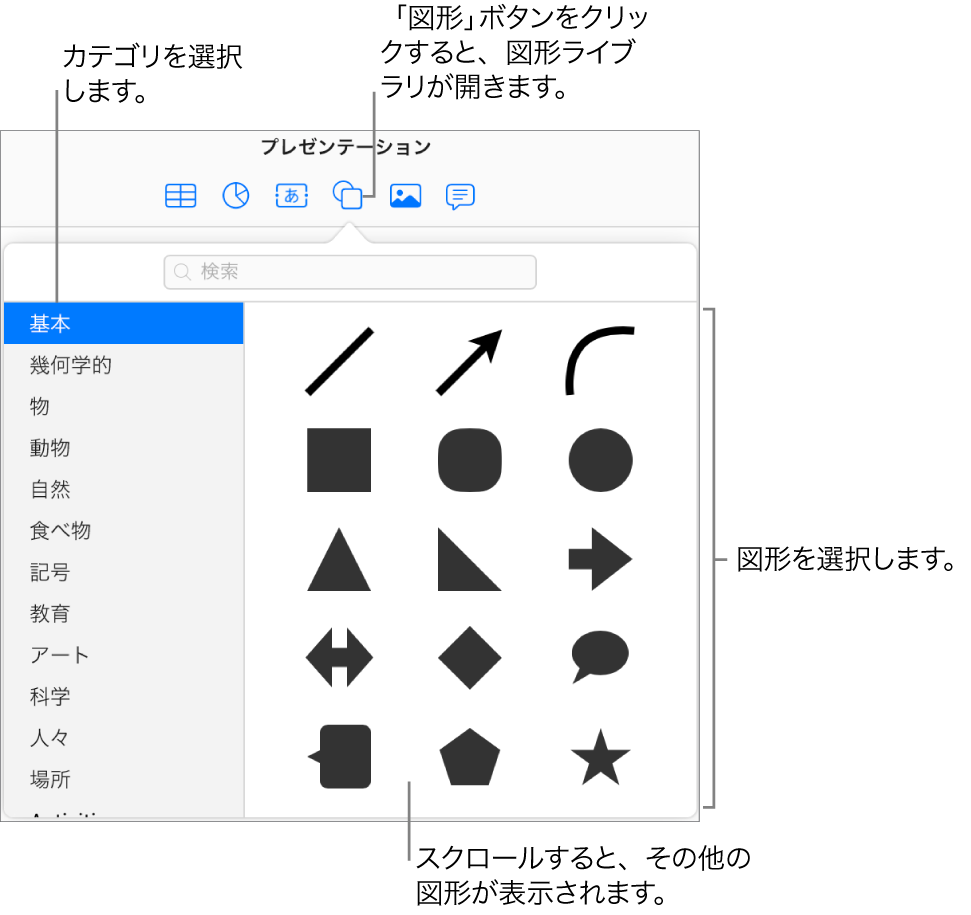This screenshot has height=915, width=971.
Task: Open the Shape picker icon
Action: coord(348,196)
